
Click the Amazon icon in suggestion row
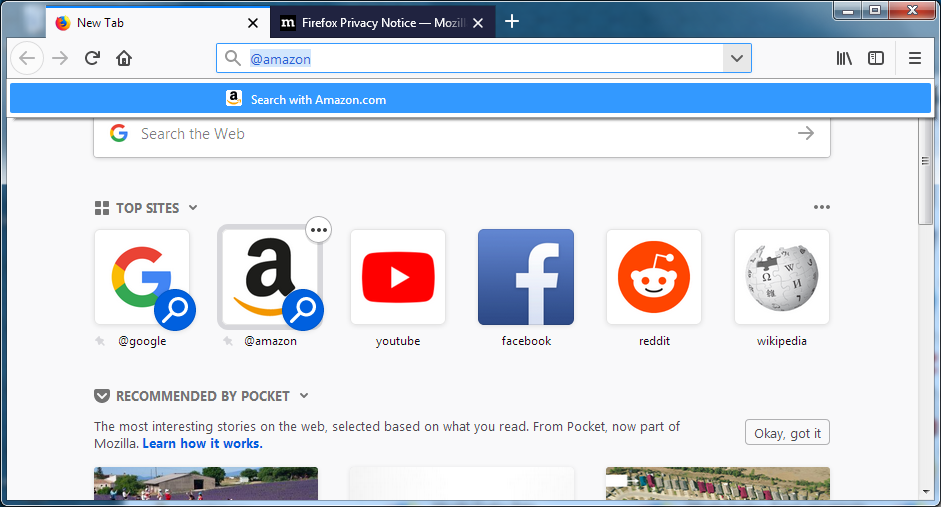pos(234,98)
